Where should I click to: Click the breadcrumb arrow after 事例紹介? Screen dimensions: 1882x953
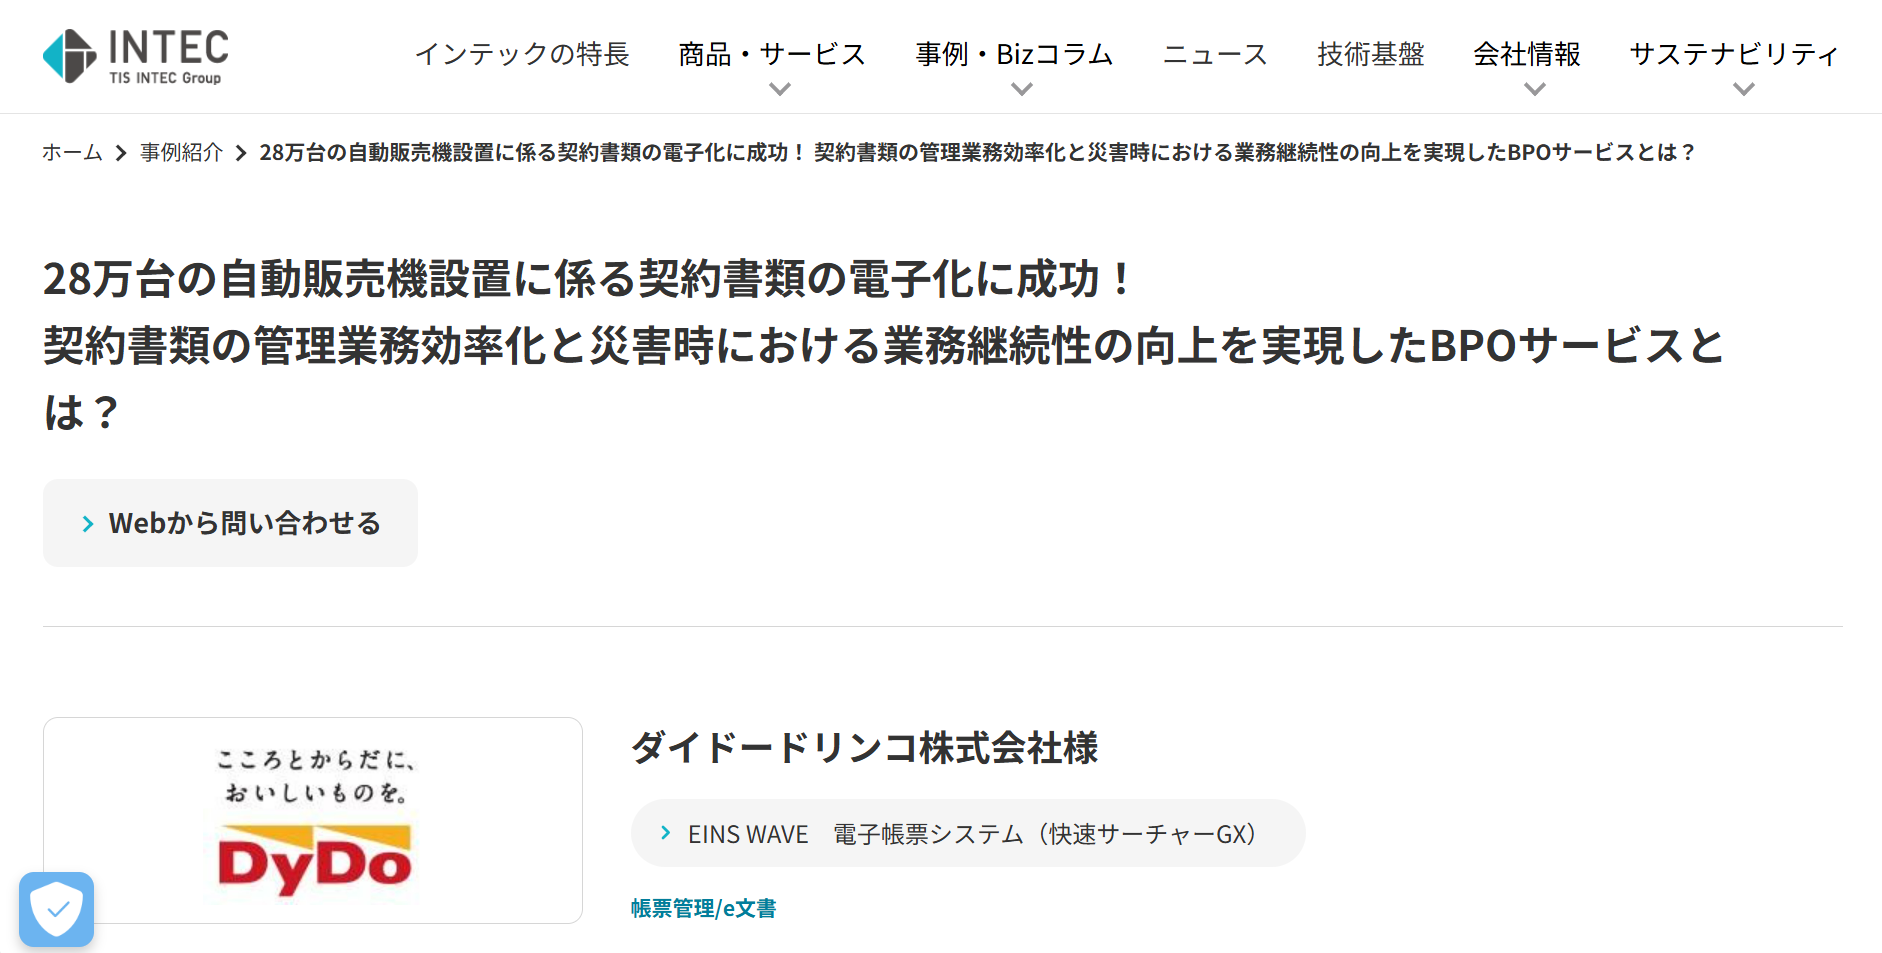(x=241, y=153)
